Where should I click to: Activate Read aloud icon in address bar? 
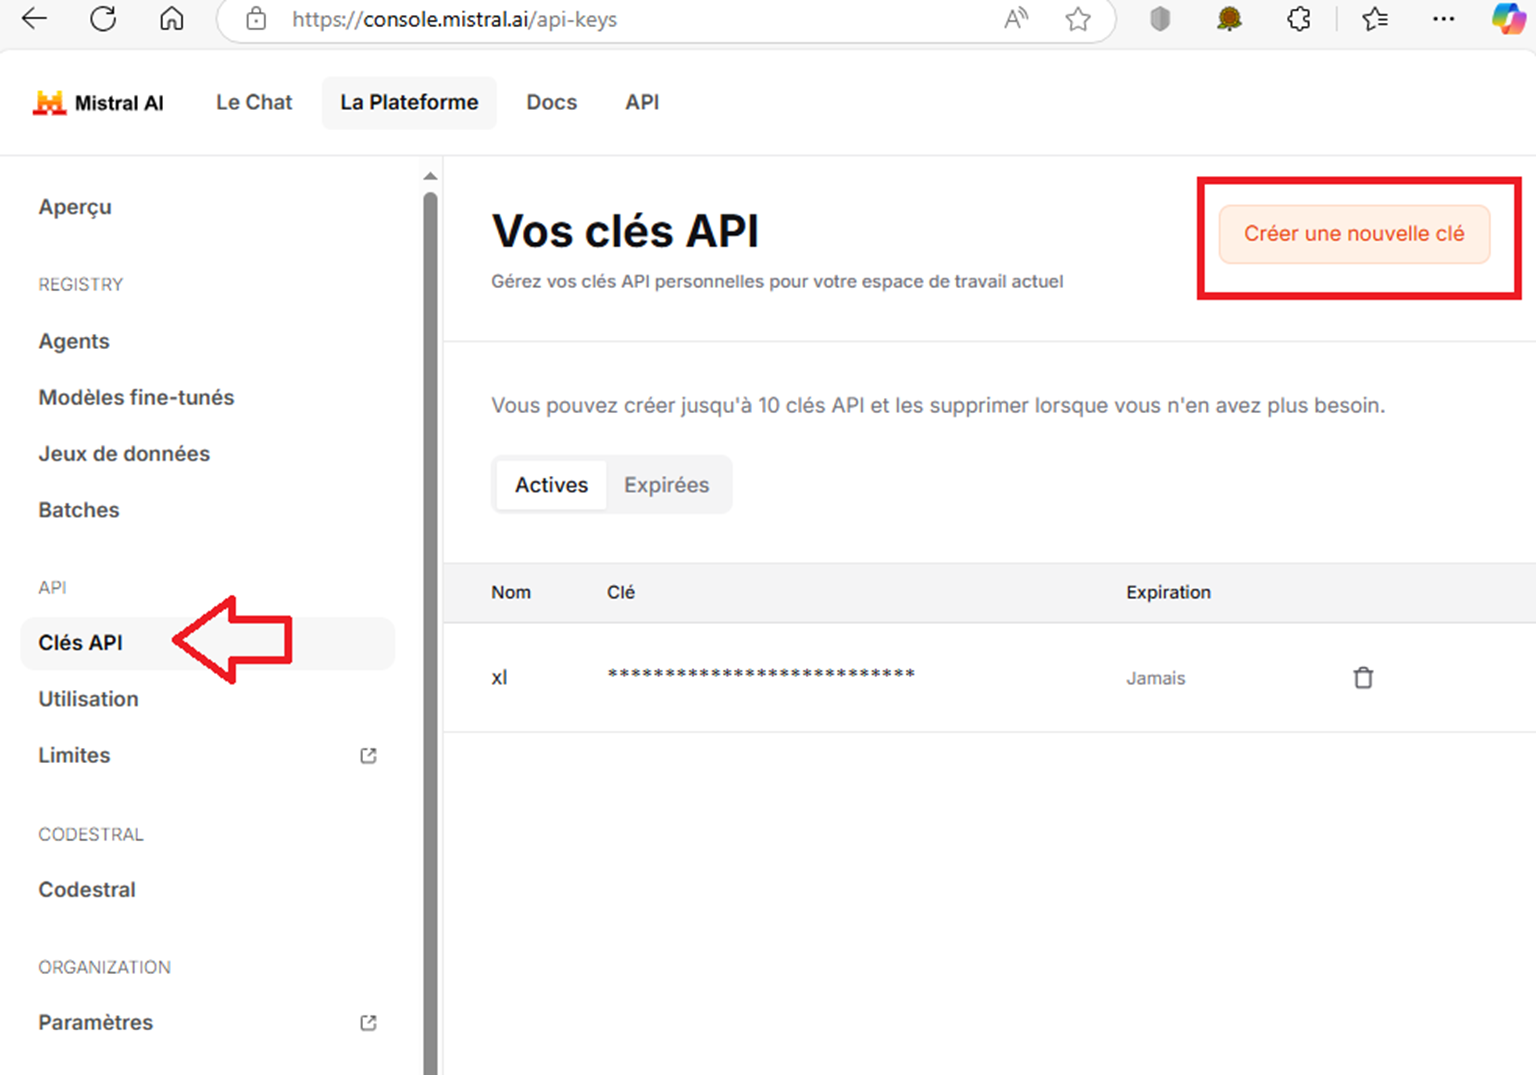coord(1016,19)
